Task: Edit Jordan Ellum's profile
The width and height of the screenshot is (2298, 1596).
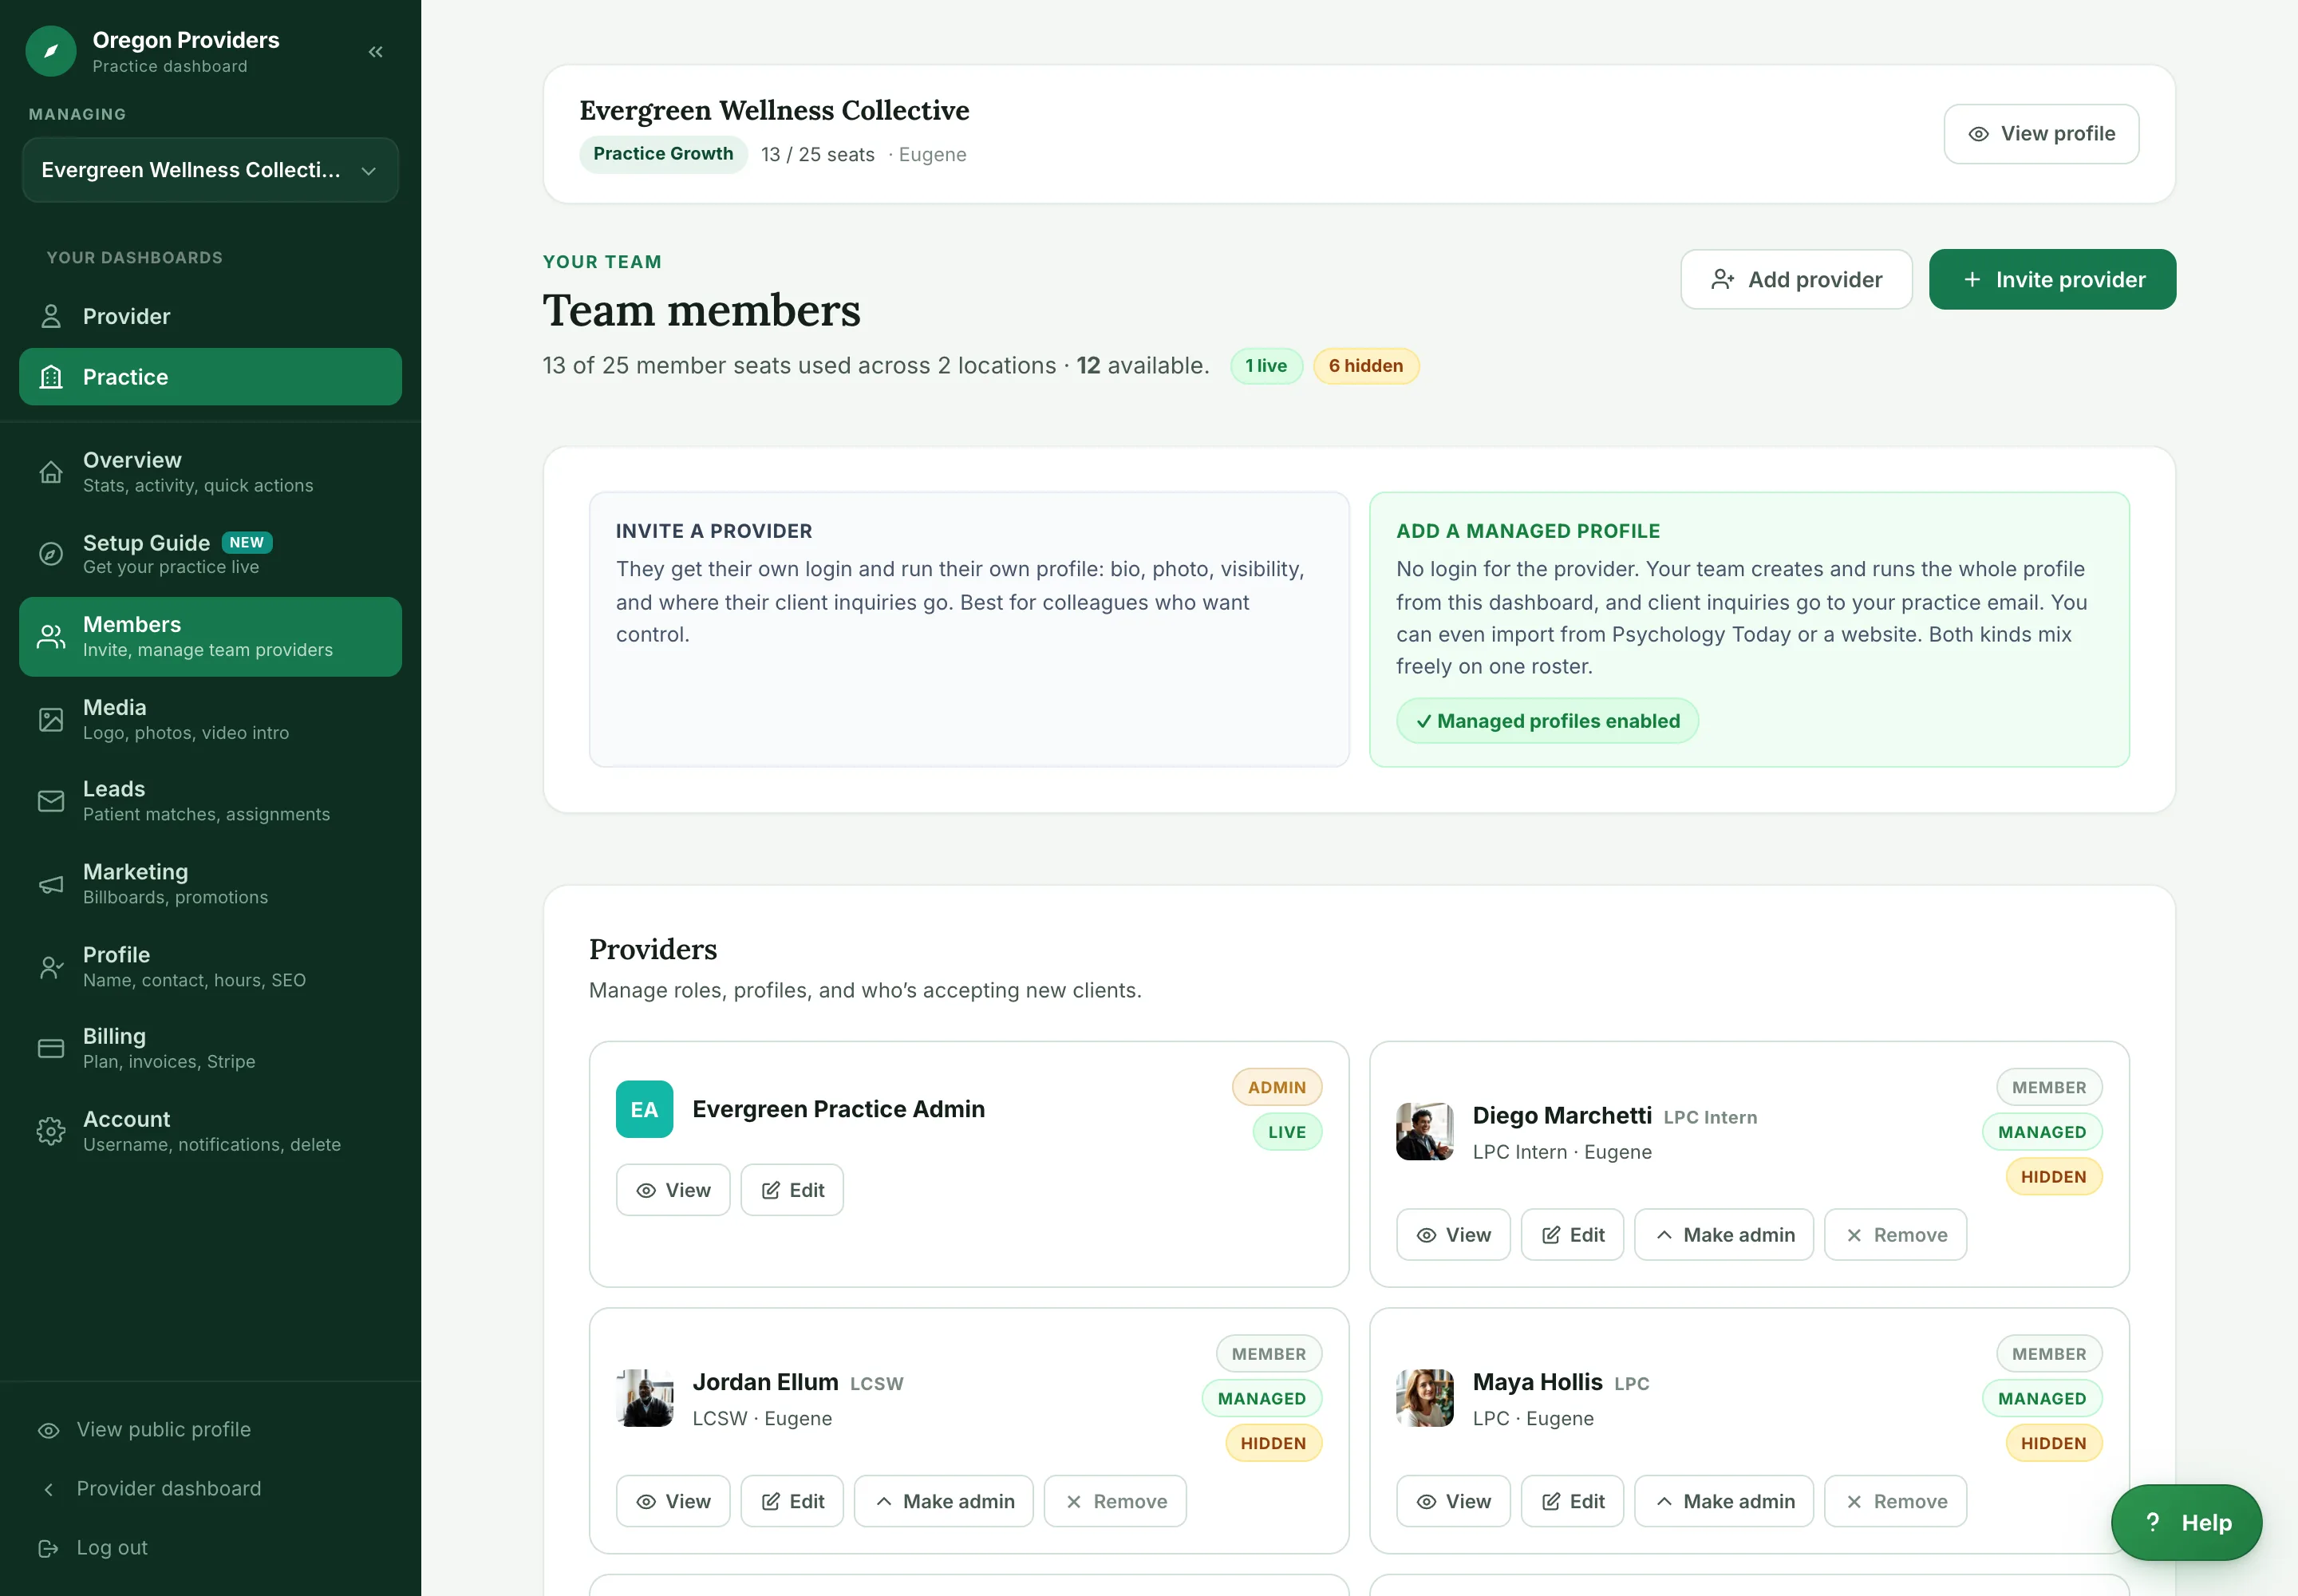Action: 792,1502
